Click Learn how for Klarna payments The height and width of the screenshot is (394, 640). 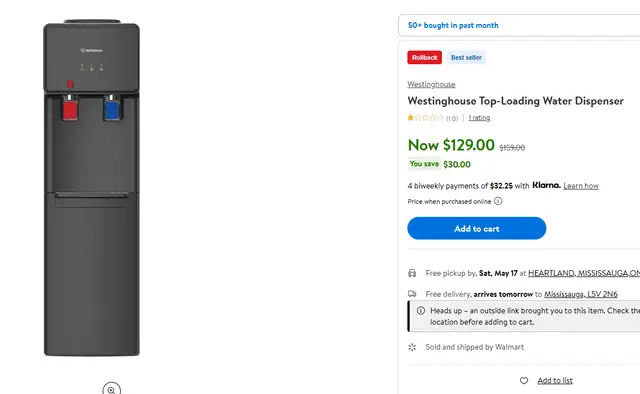(581, 186)
